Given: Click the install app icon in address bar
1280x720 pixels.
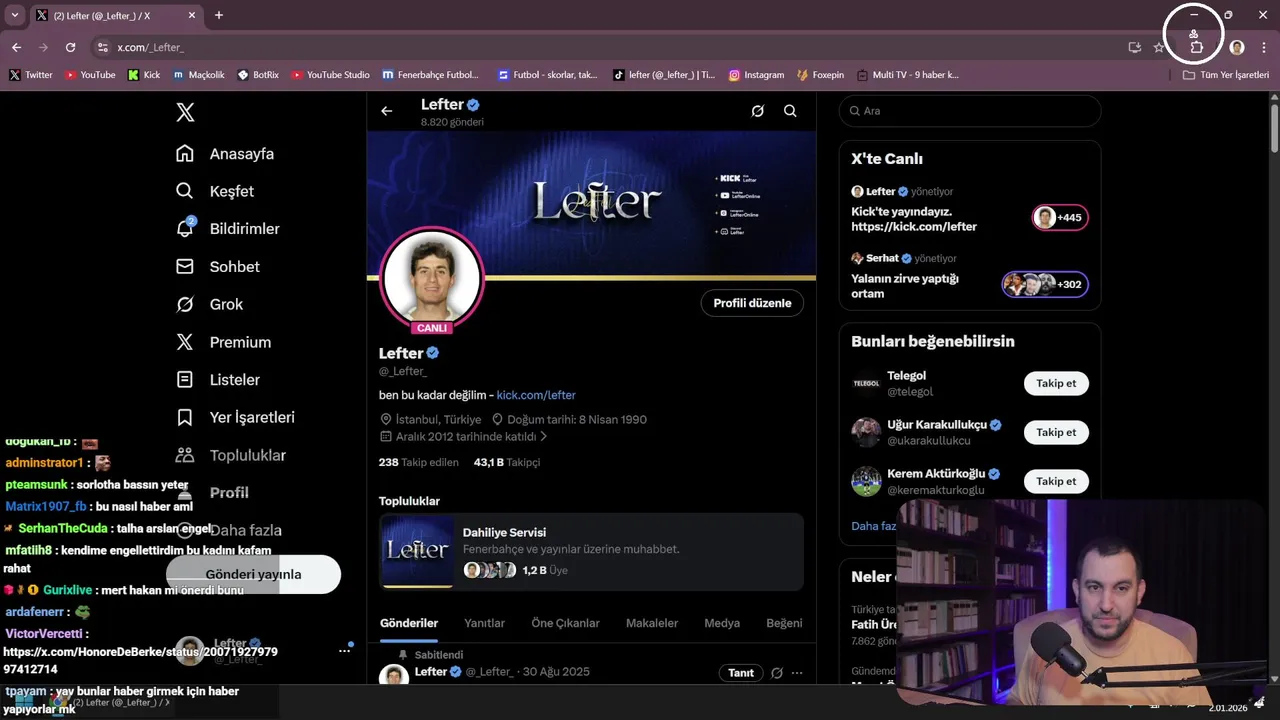Looking at the screenshot, I should (1134, 47).
